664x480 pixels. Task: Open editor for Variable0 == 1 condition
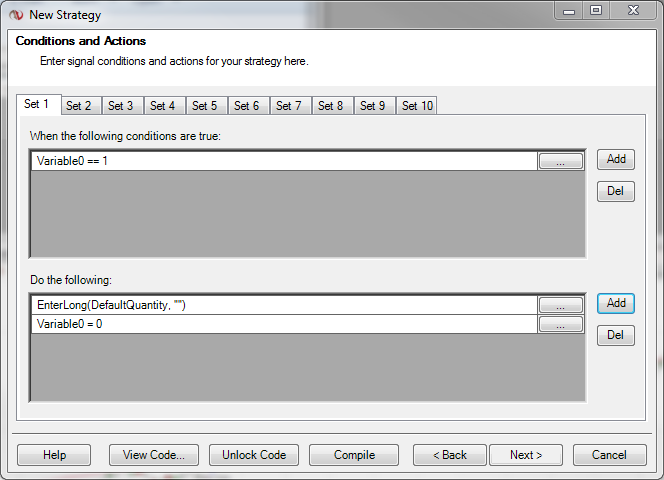point(560,161)
